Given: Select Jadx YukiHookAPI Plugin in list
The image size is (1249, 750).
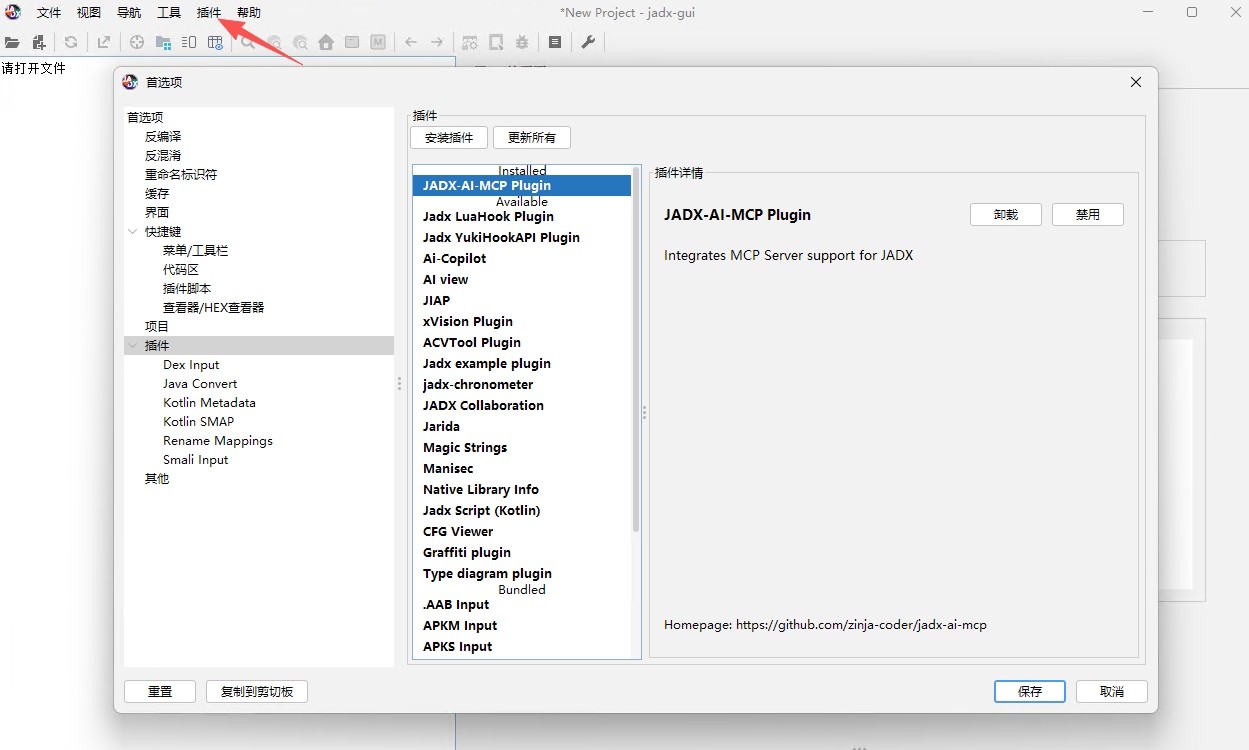Looking at the screenshot, I should 522,237.
